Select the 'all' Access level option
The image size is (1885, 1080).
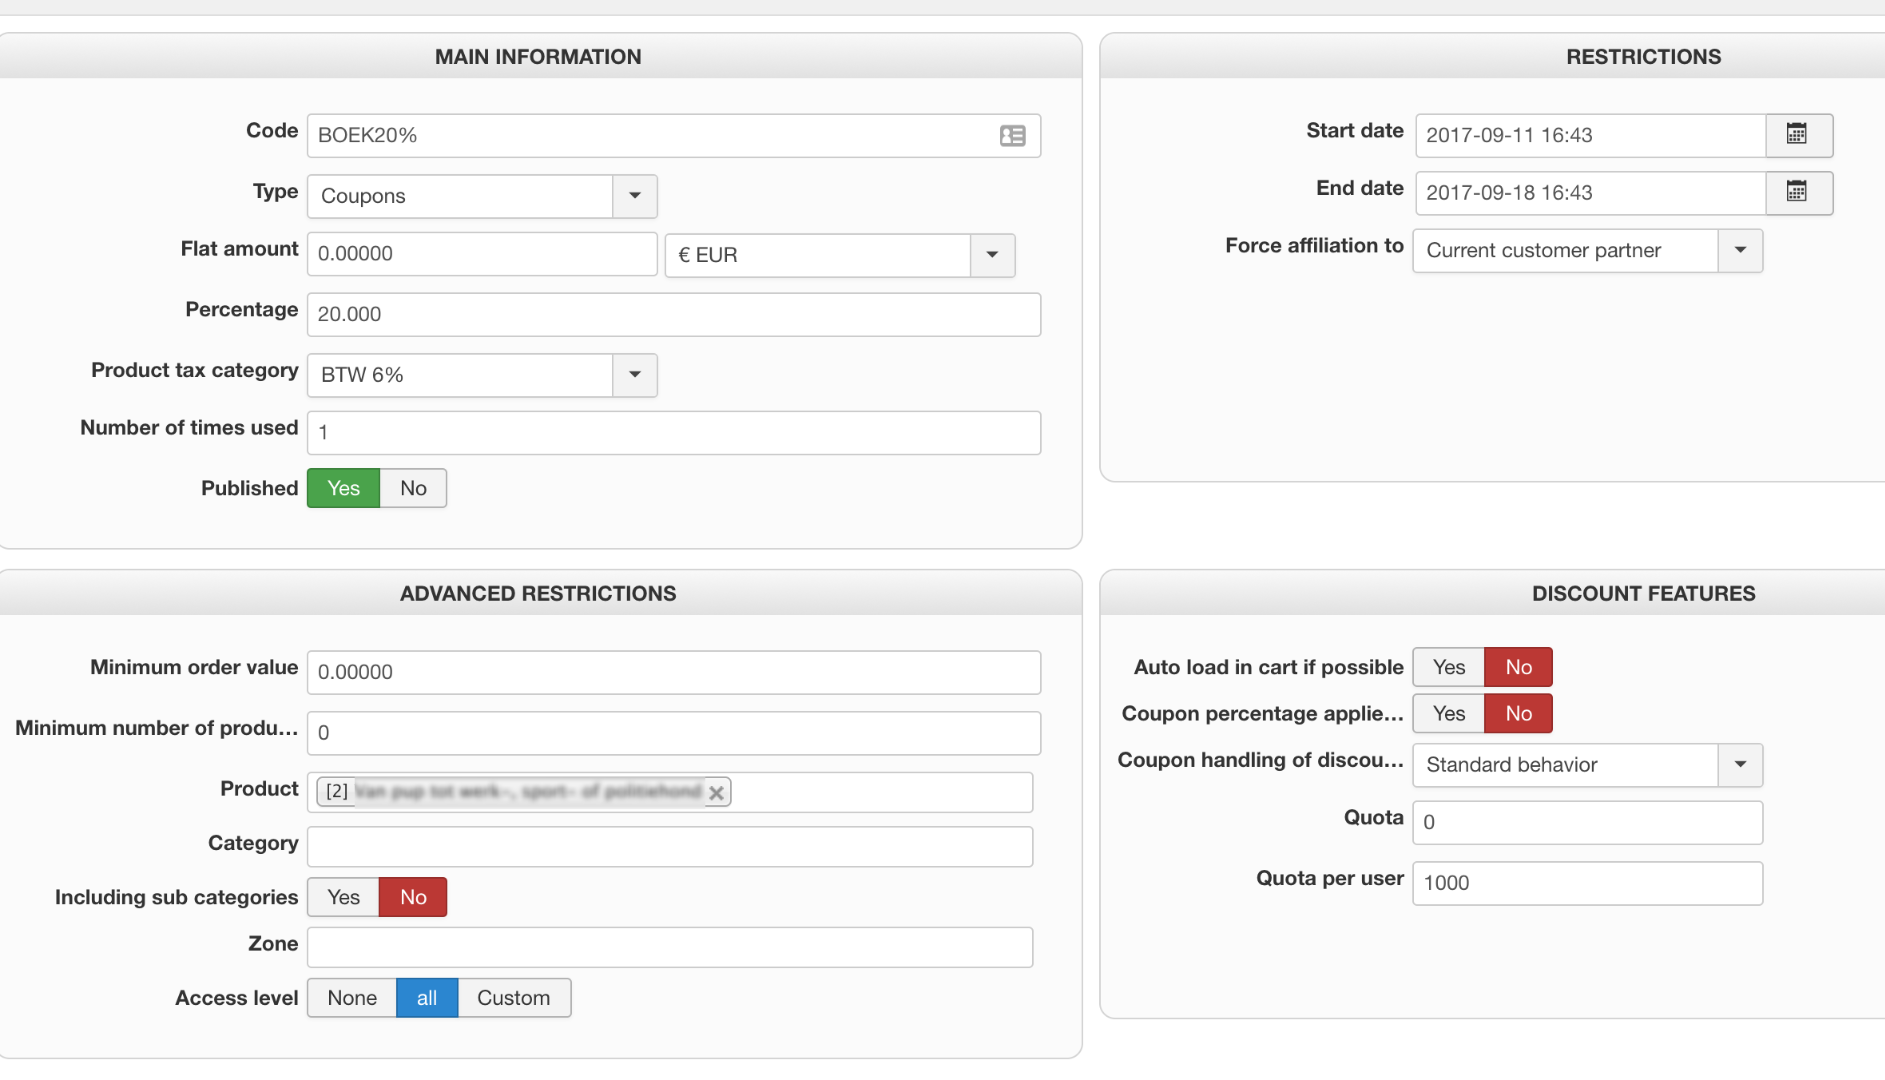pyautogui.click(x=427, y=998)
